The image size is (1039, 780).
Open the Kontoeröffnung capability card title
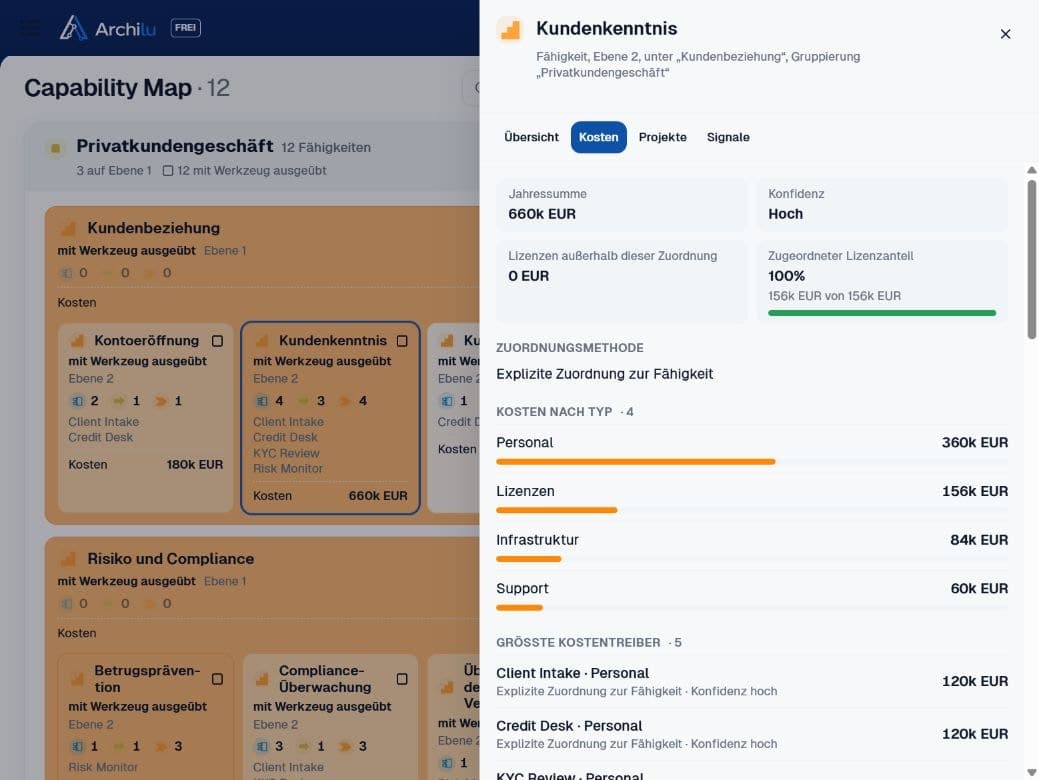pos(146,341)
